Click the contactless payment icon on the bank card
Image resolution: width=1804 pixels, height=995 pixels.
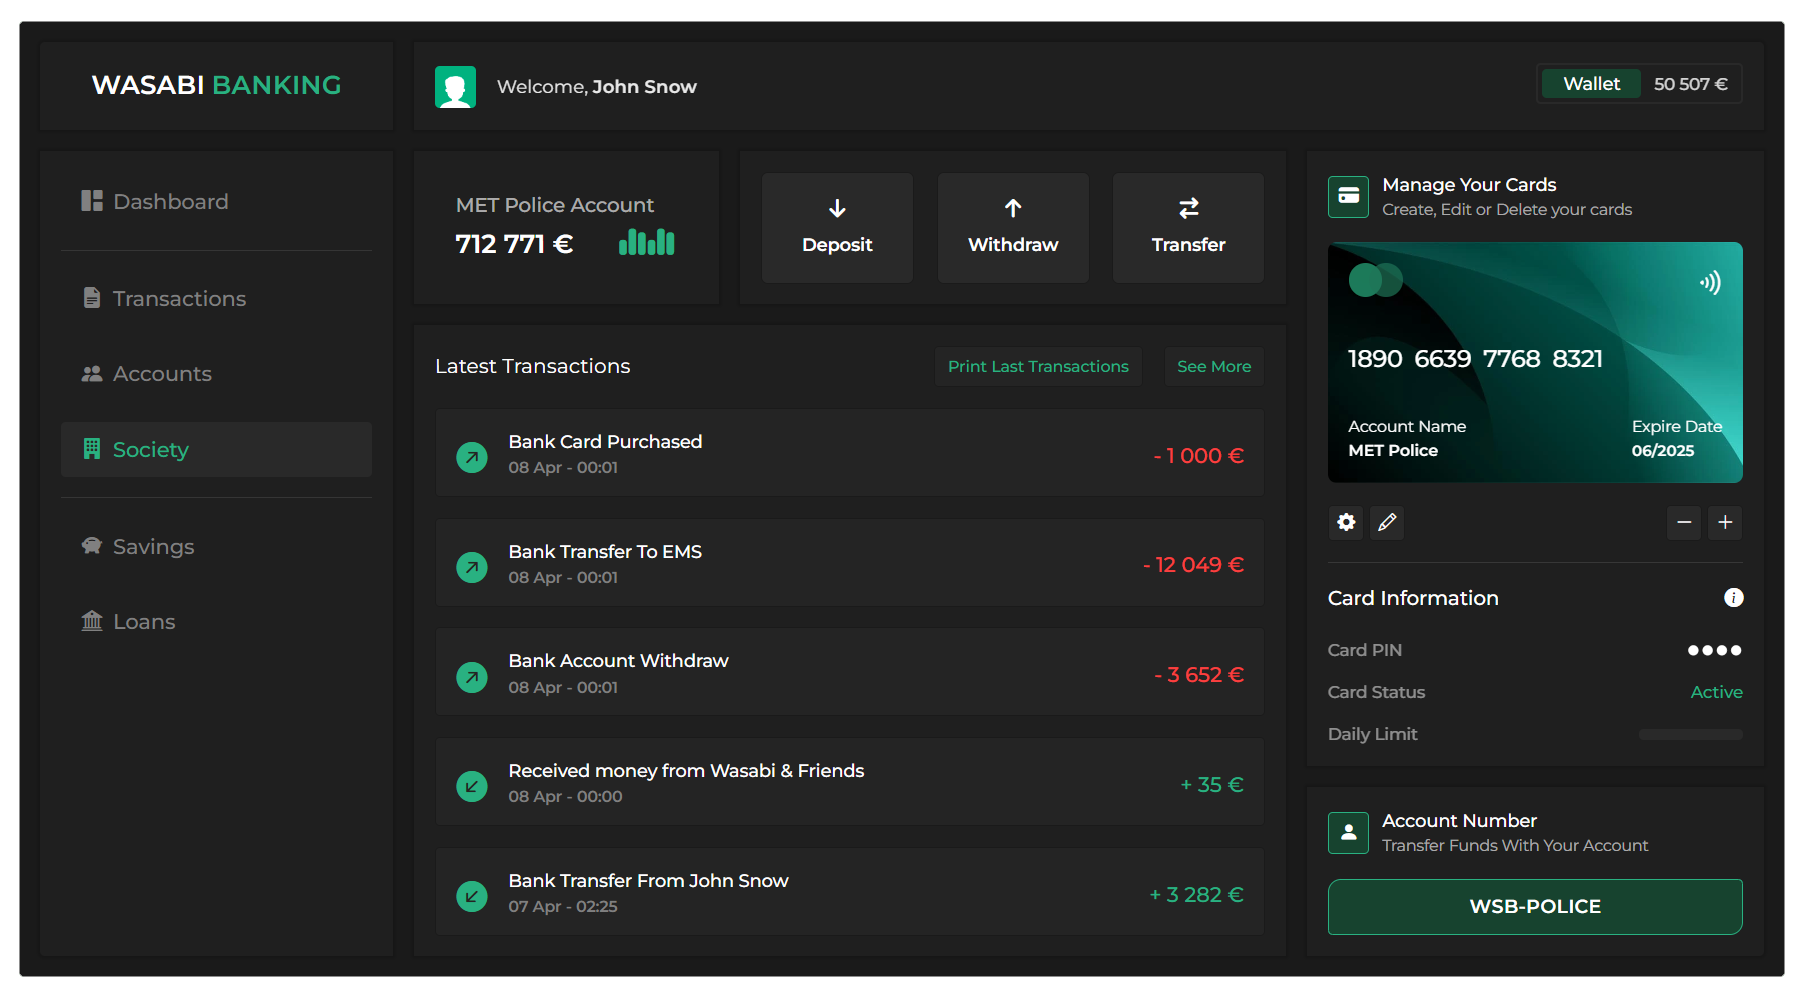click(1712, 282)
